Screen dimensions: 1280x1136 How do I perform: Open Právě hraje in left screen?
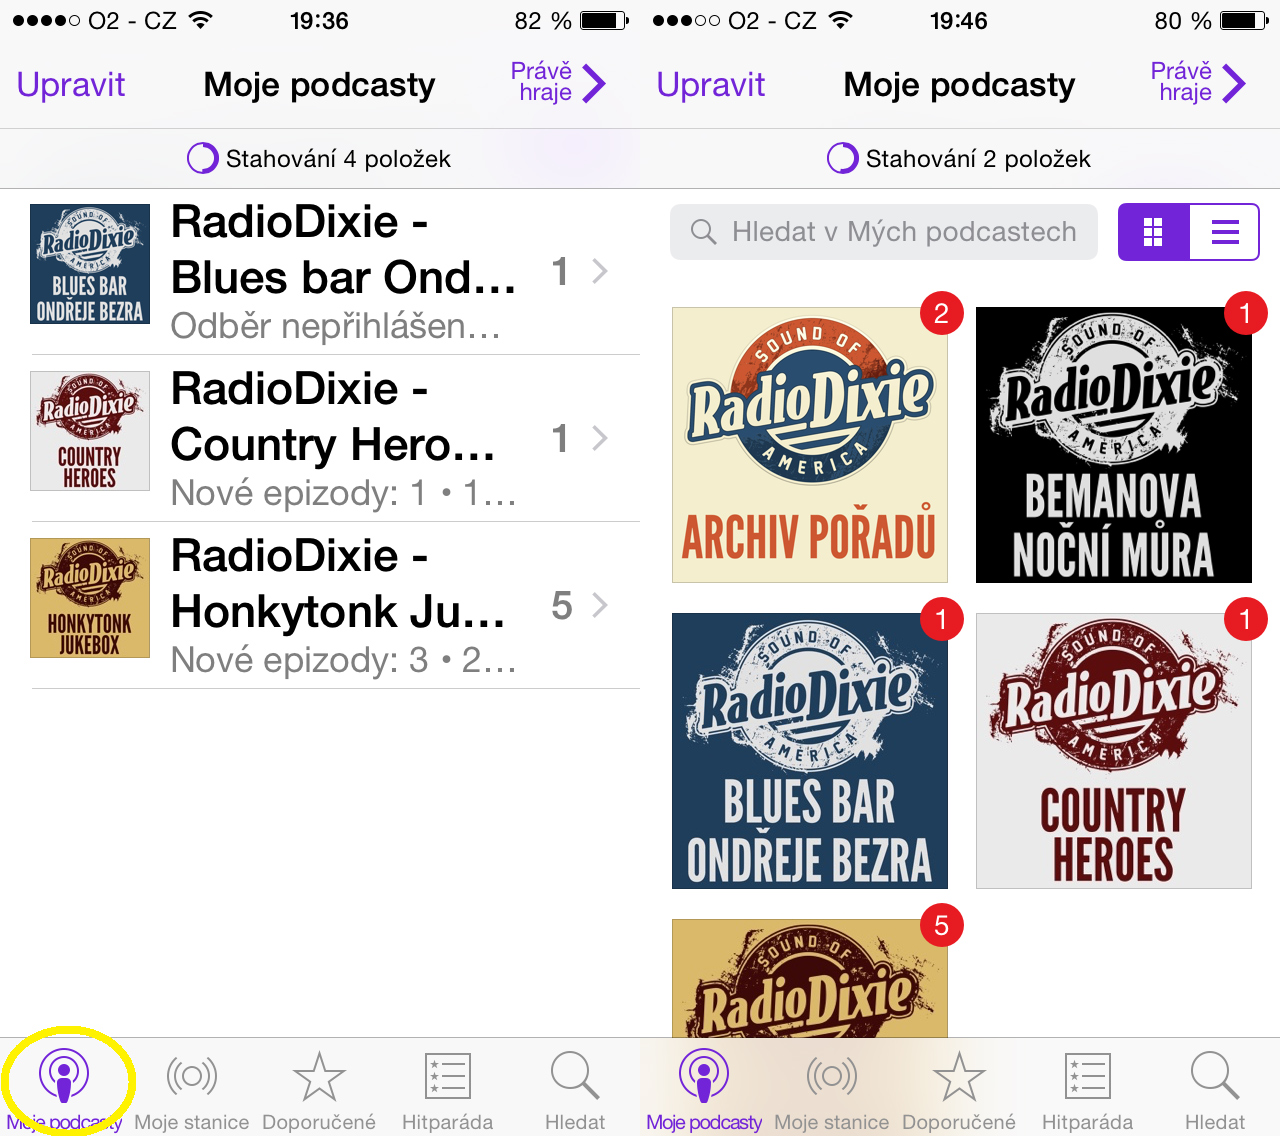coord(558,83)
